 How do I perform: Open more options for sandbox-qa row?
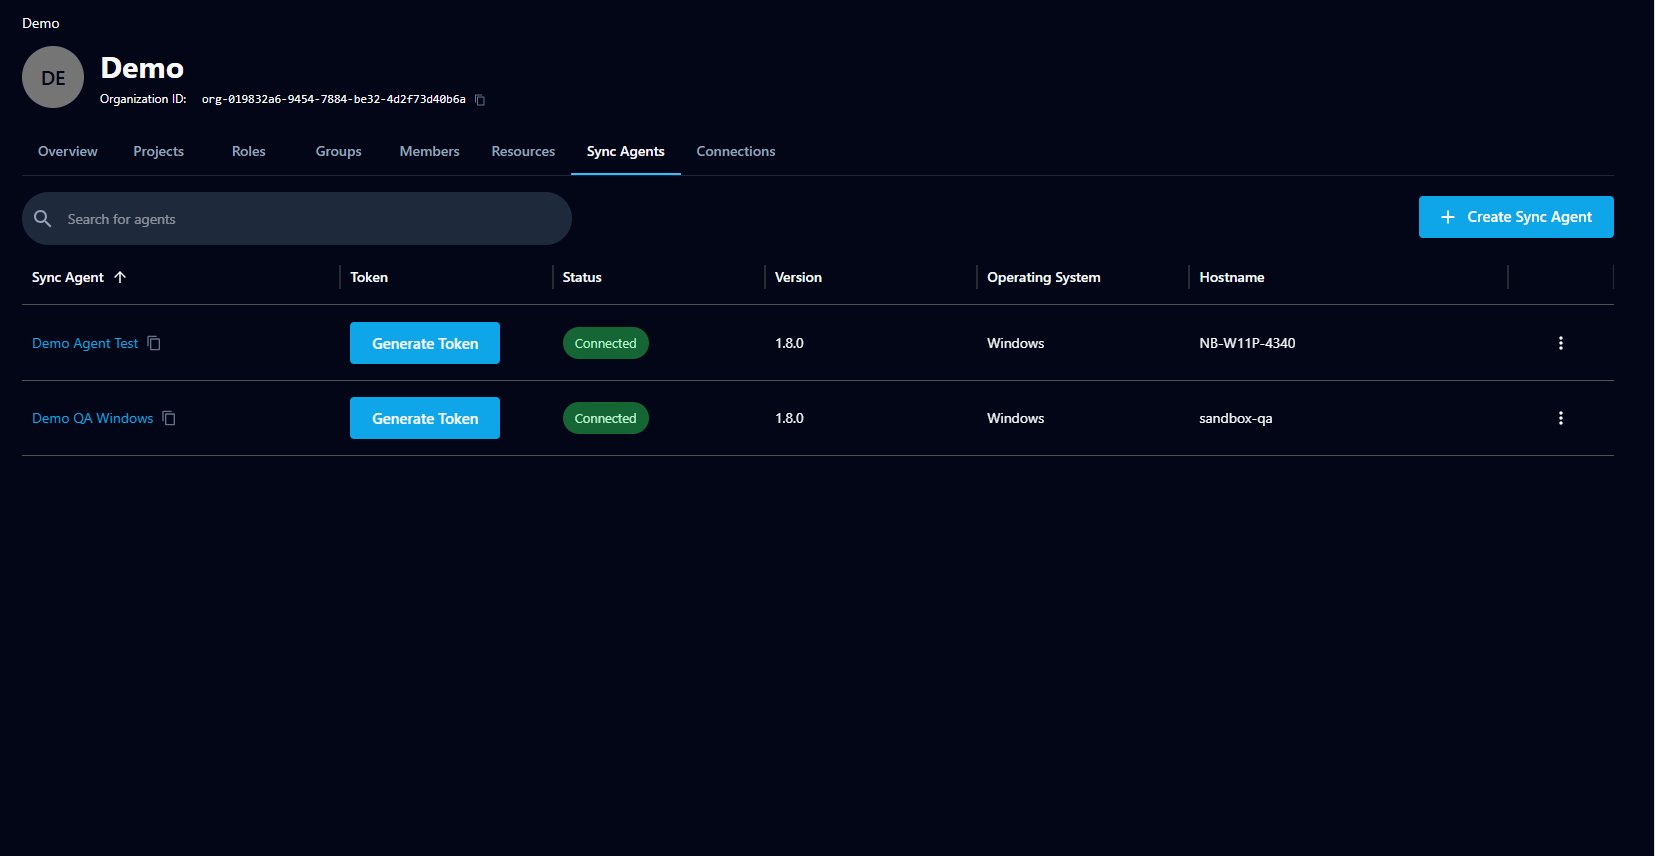tap(1560, 418)
